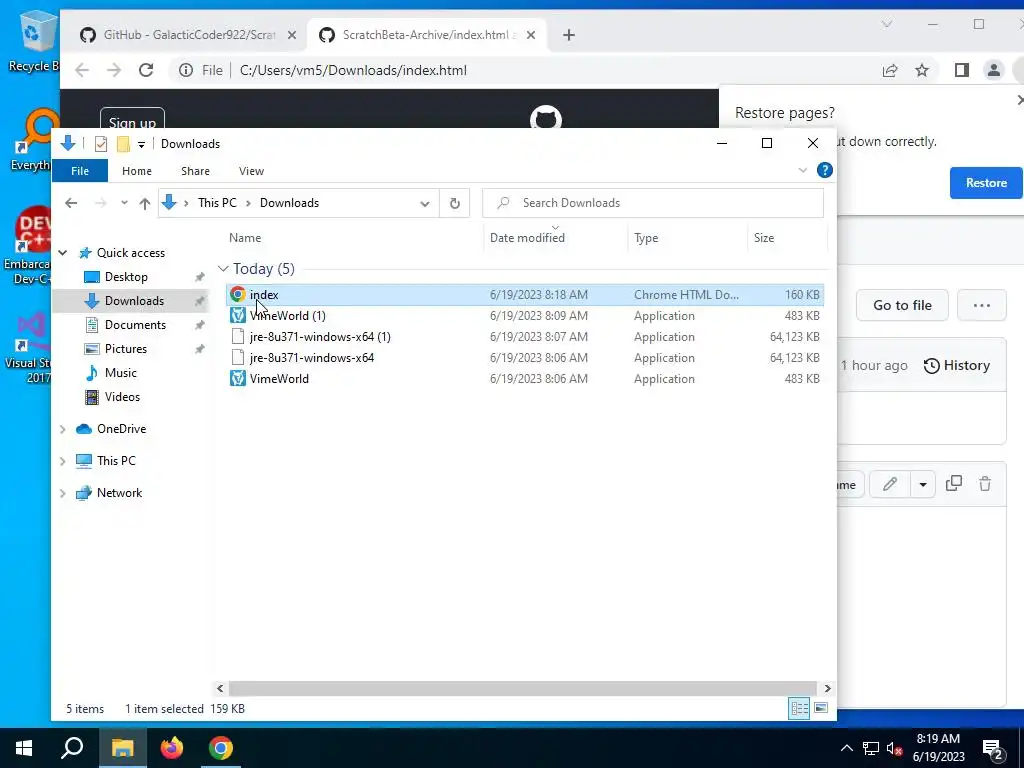This screenshot has height=768, width=1024.
Task: Expand the Network tree node
Action: [63, 493]
